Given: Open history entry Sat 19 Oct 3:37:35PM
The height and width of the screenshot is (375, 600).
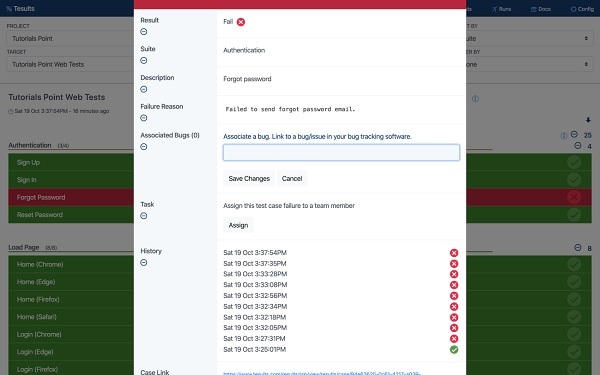Looking at the screenshot, I should (255, 263).
